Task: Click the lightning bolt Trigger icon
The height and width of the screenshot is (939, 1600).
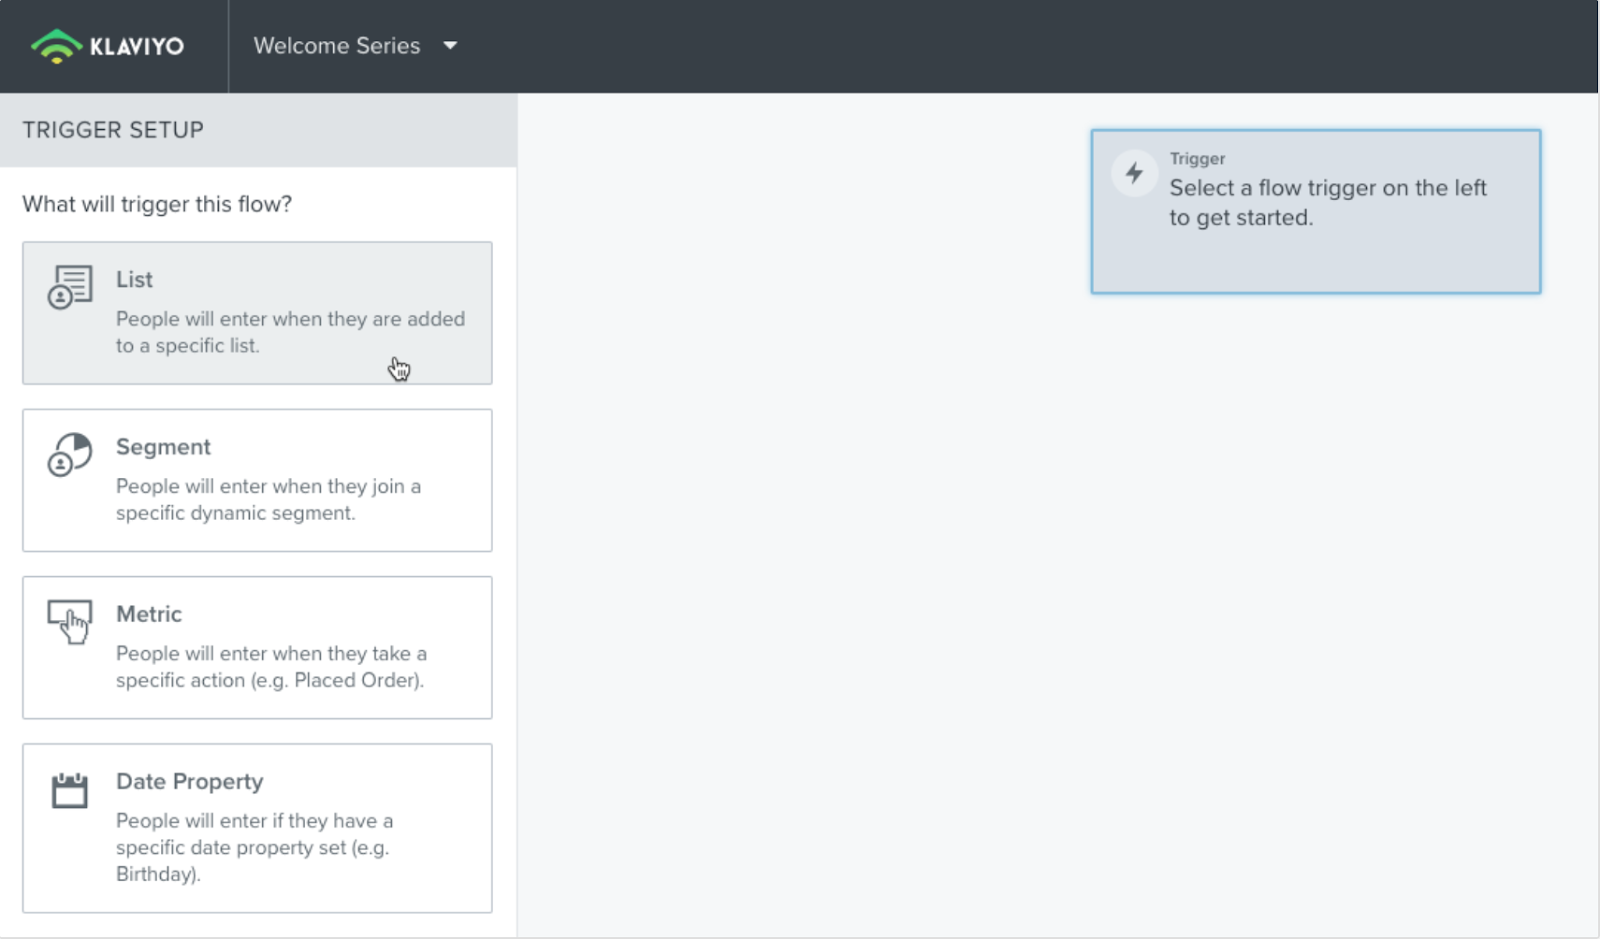Action: click(x=1134, y=173)
